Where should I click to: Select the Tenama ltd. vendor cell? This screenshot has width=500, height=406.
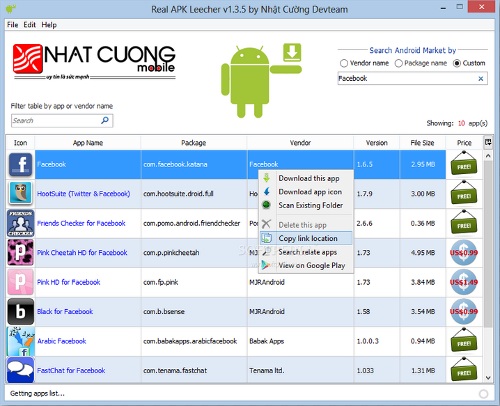(x=300, y=370)
